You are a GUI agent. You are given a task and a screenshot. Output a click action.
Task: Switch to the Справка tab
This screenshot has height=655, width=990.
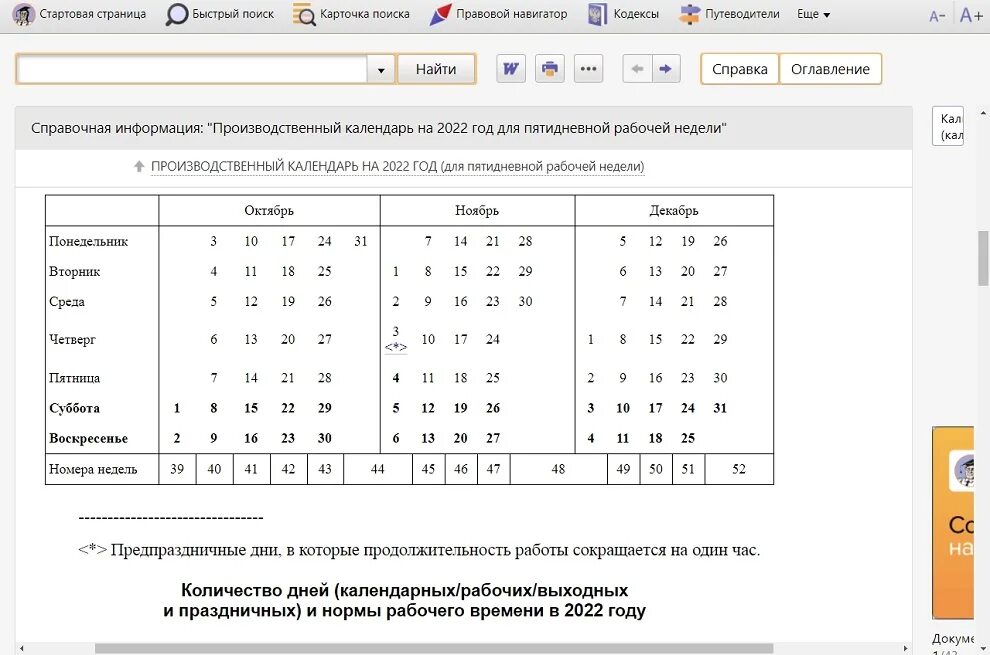pyautogui.click(x=740, y=69)
